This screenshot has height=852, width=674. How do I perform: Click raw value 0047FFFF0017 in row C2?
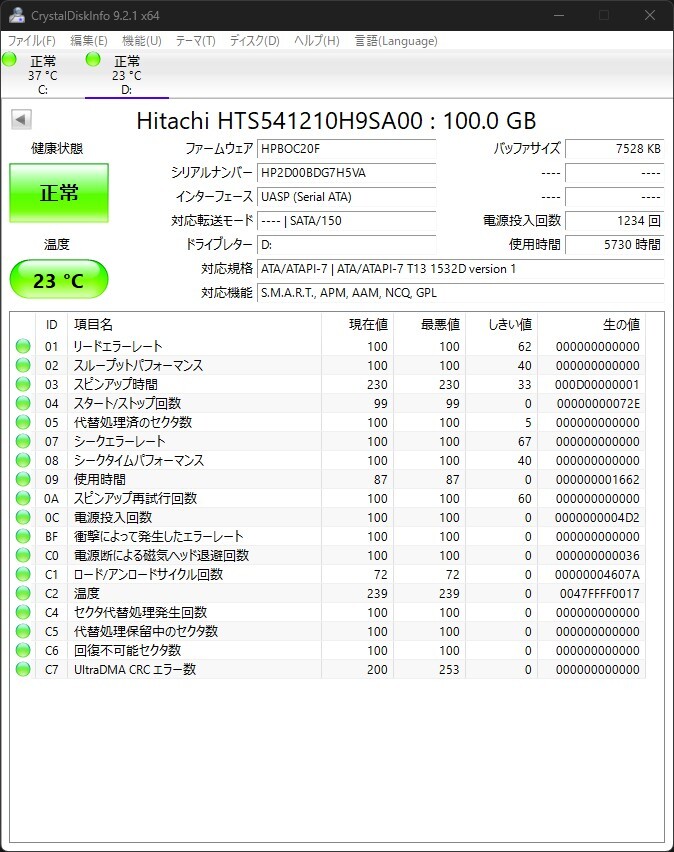(x=600, y=594)
